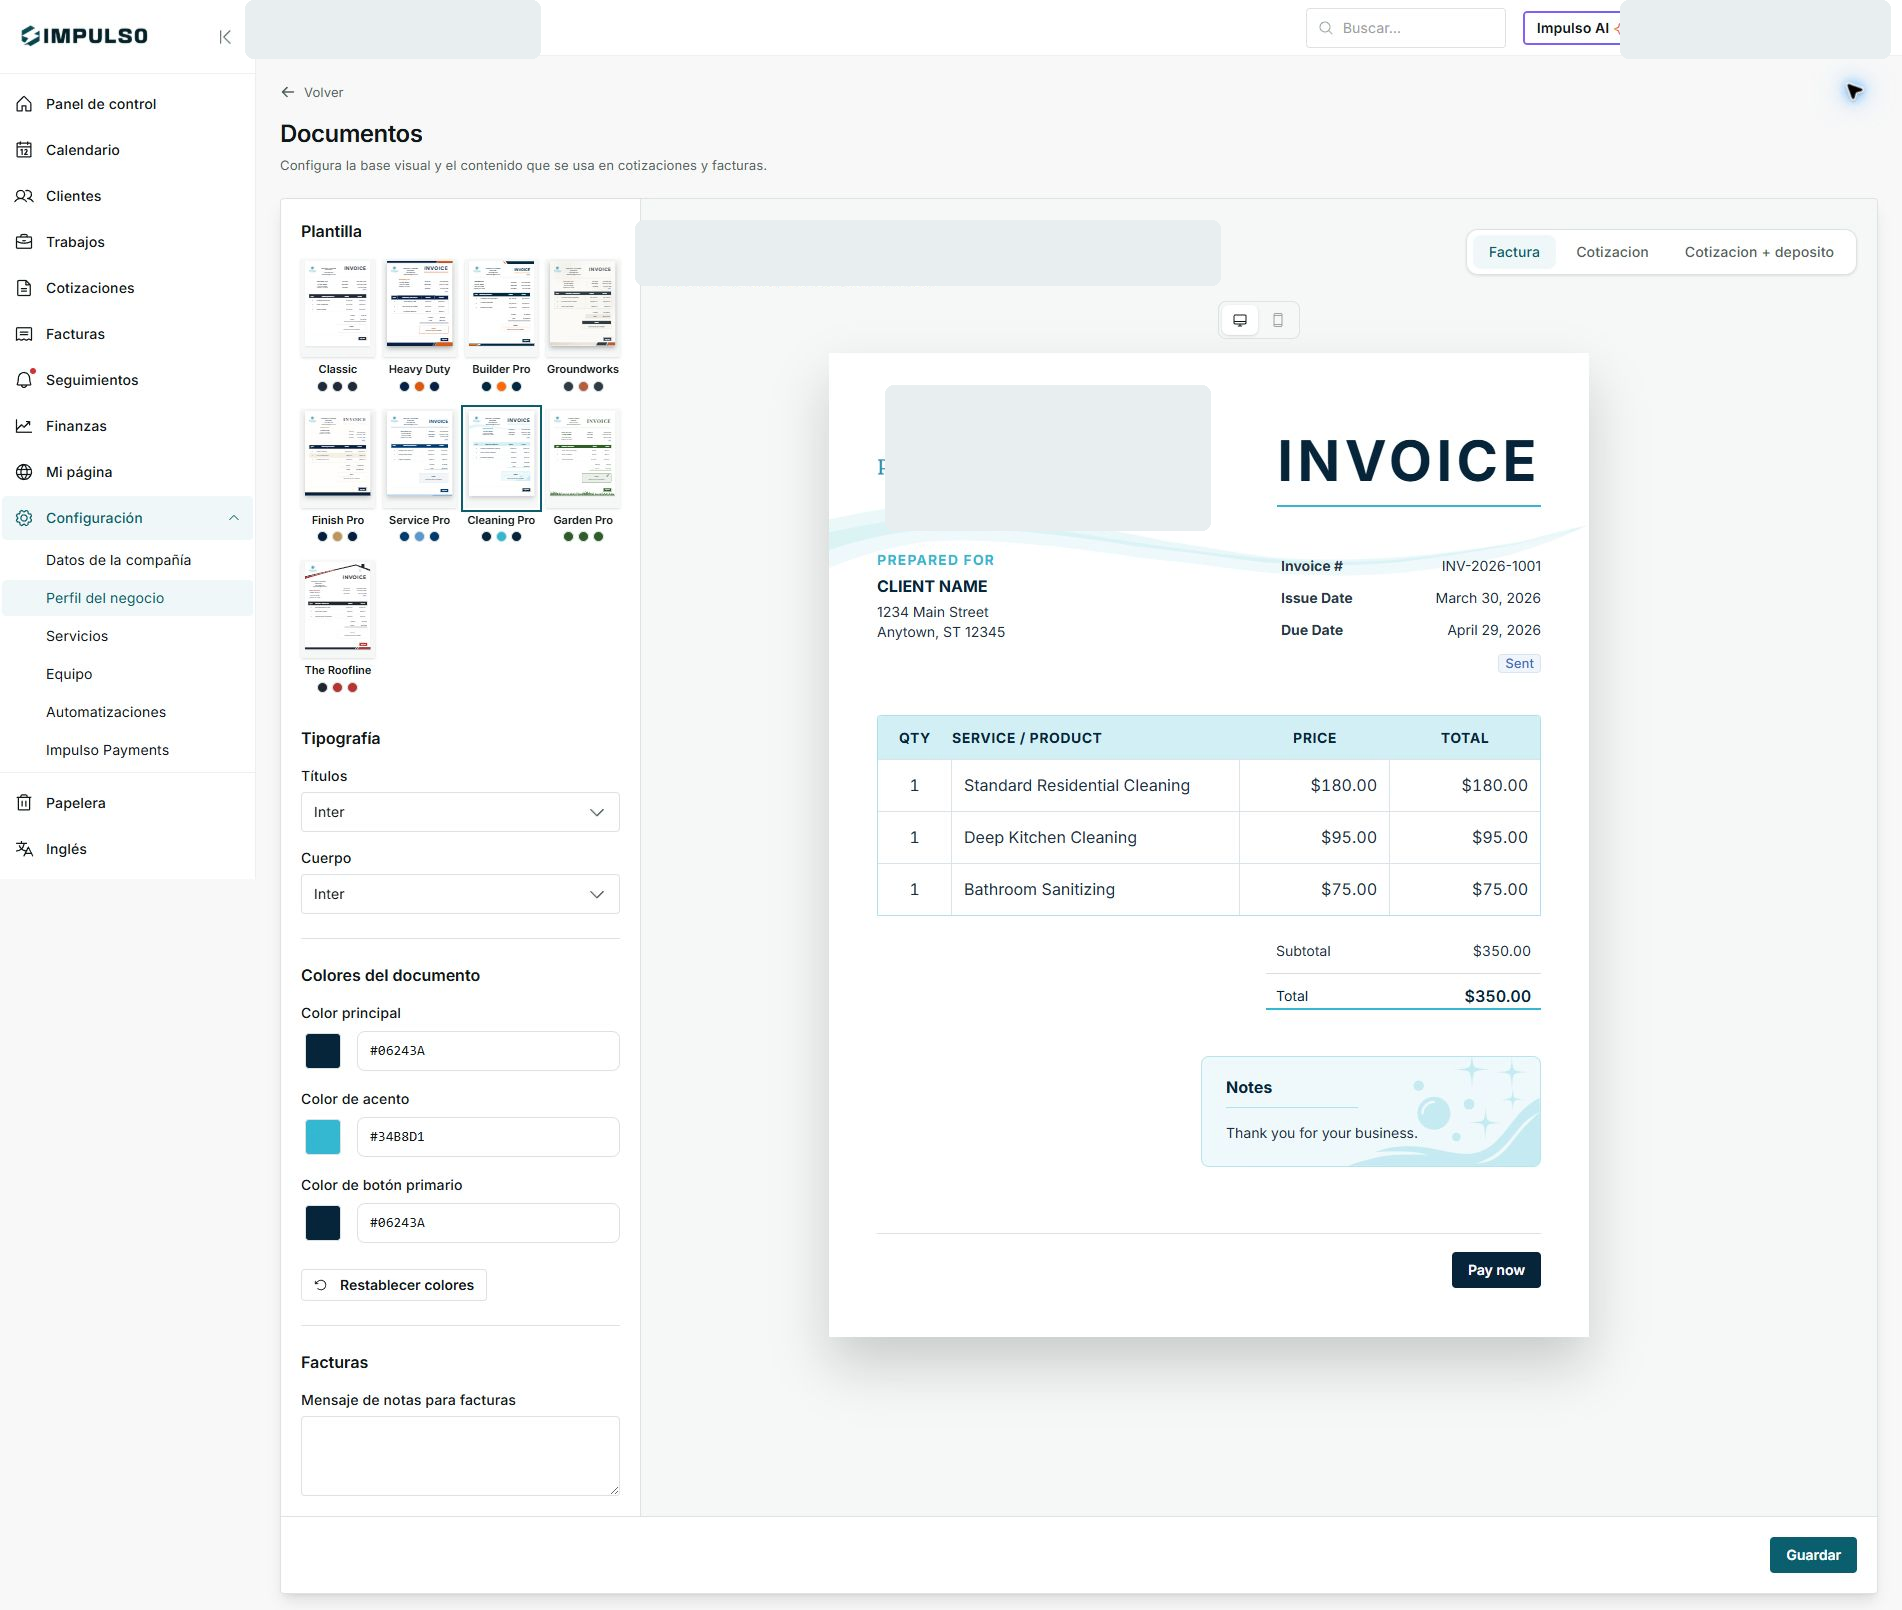Image resolution: width=1902 pixels, height=1610 pixels.
Task: Open the Servicios settings page
Action: [x=127, y=636]
